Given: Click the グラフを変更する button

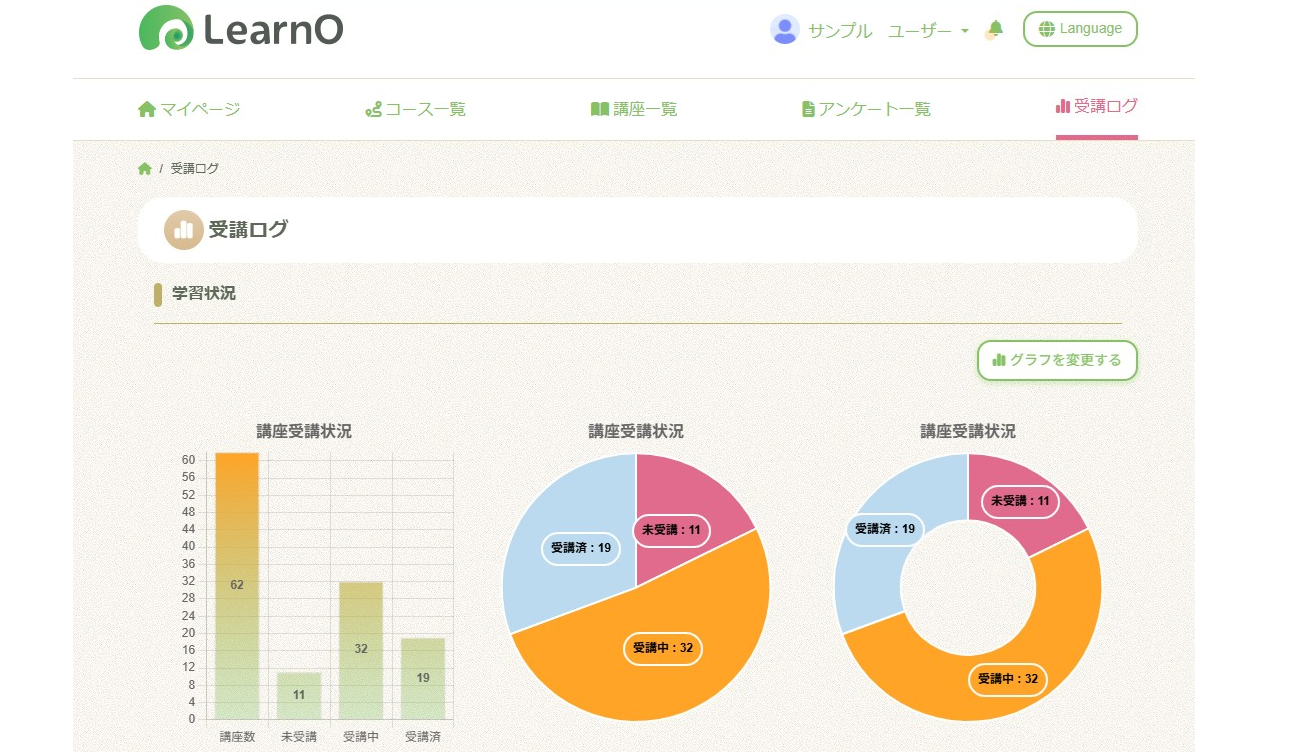Looking at the screenshot, I should (1057, 360).
